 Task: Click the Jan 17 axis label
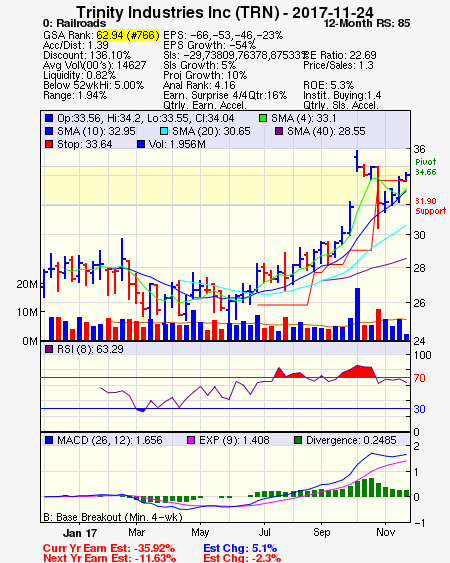pos(80,533)
